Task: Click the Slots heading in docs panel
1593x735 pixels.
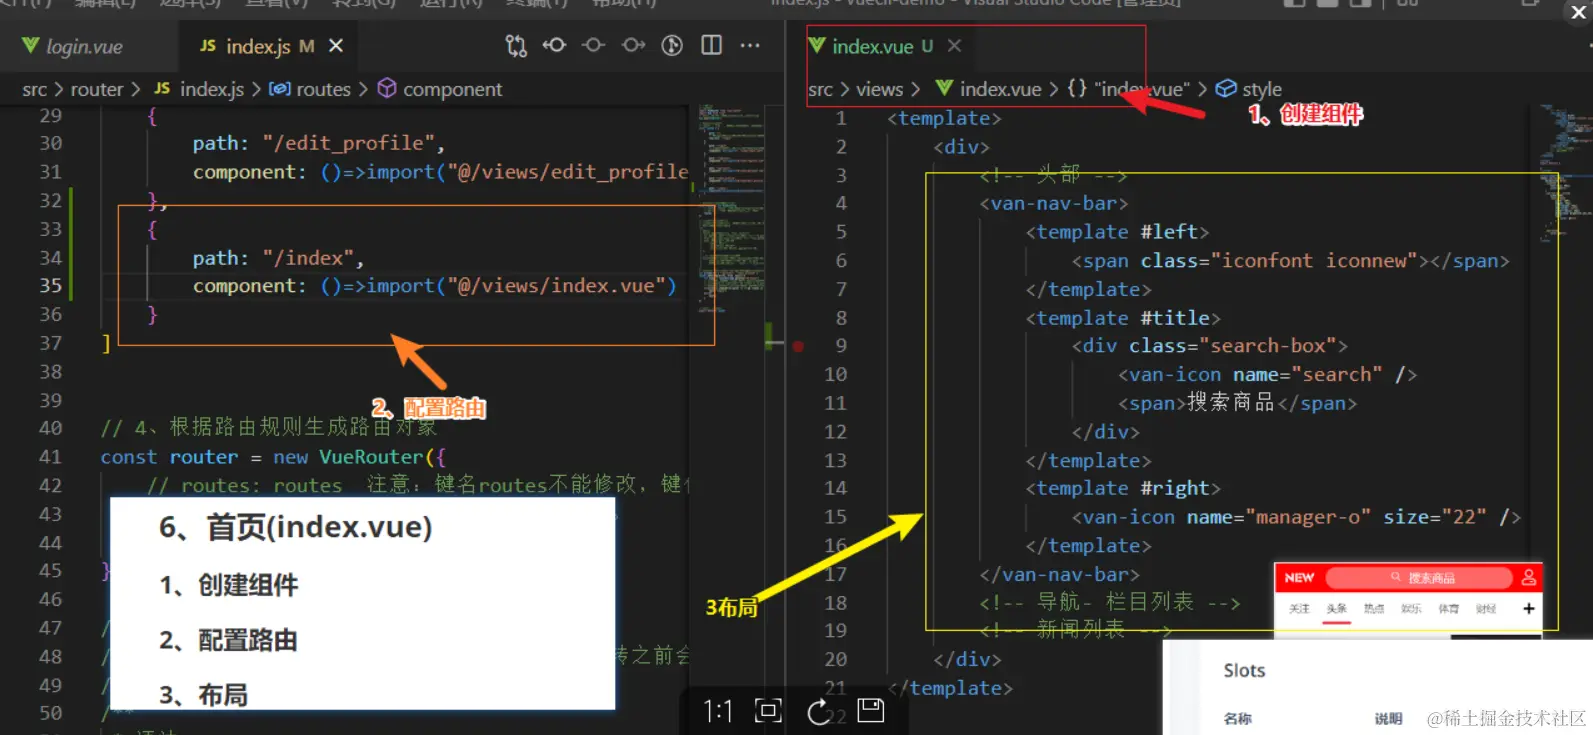Action: pos(1244,670)
